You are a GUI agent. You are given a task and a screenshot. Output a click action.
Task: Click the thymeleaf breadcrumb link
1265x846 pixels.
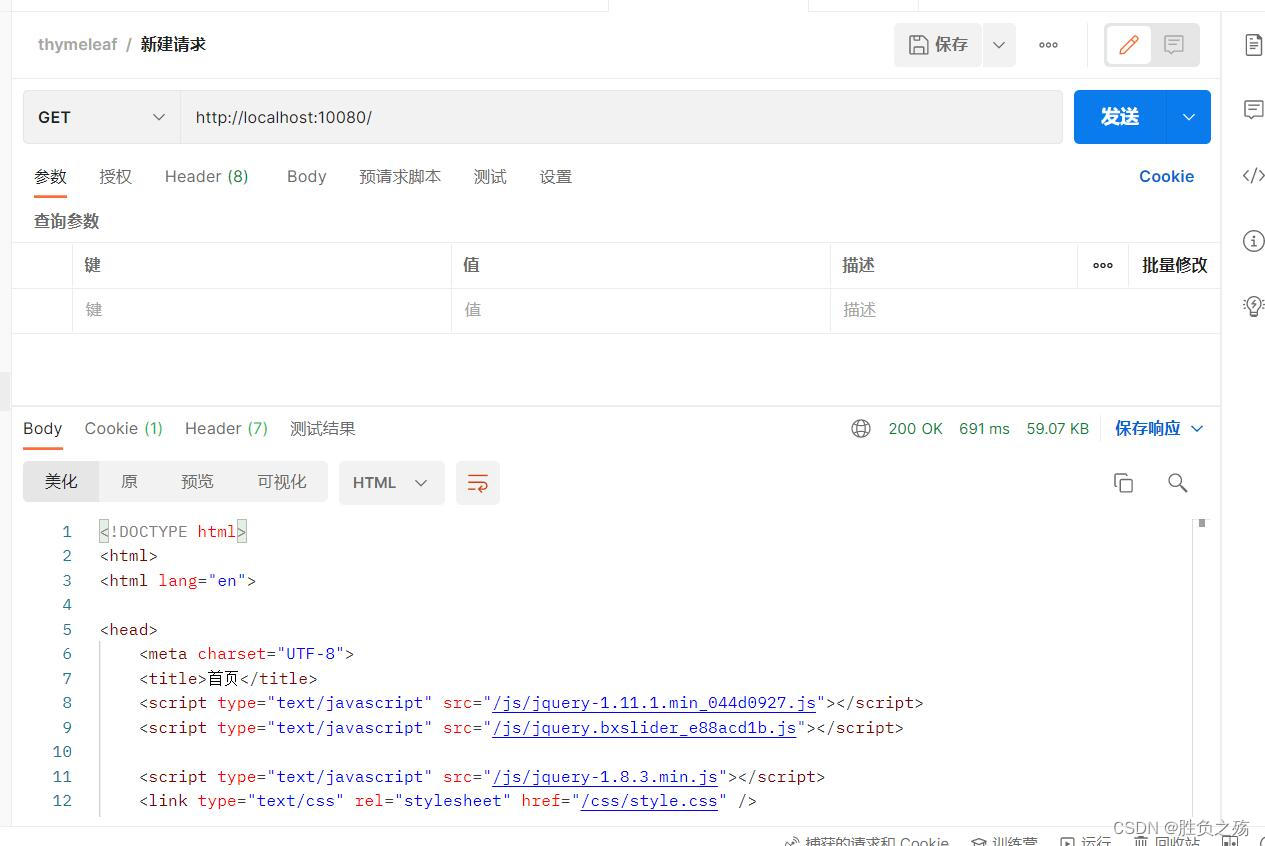pyautogui.click(x=77, y=45)
